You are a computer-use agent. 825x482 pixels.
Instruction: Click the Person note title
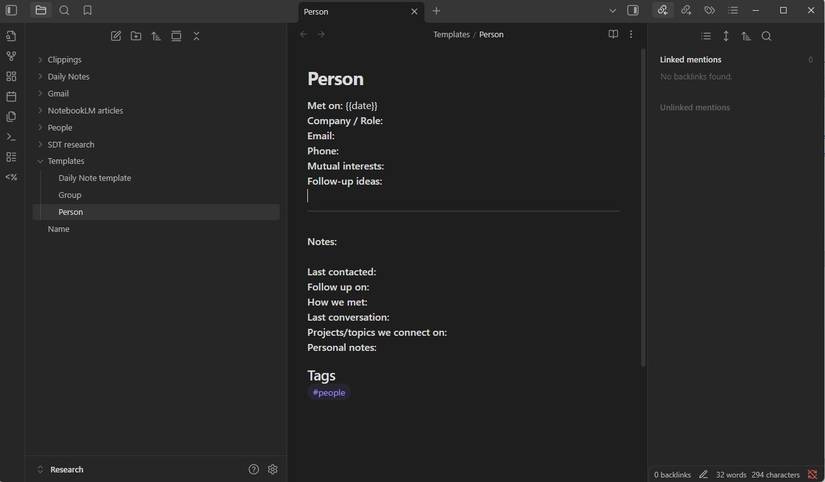click(335, 79)
